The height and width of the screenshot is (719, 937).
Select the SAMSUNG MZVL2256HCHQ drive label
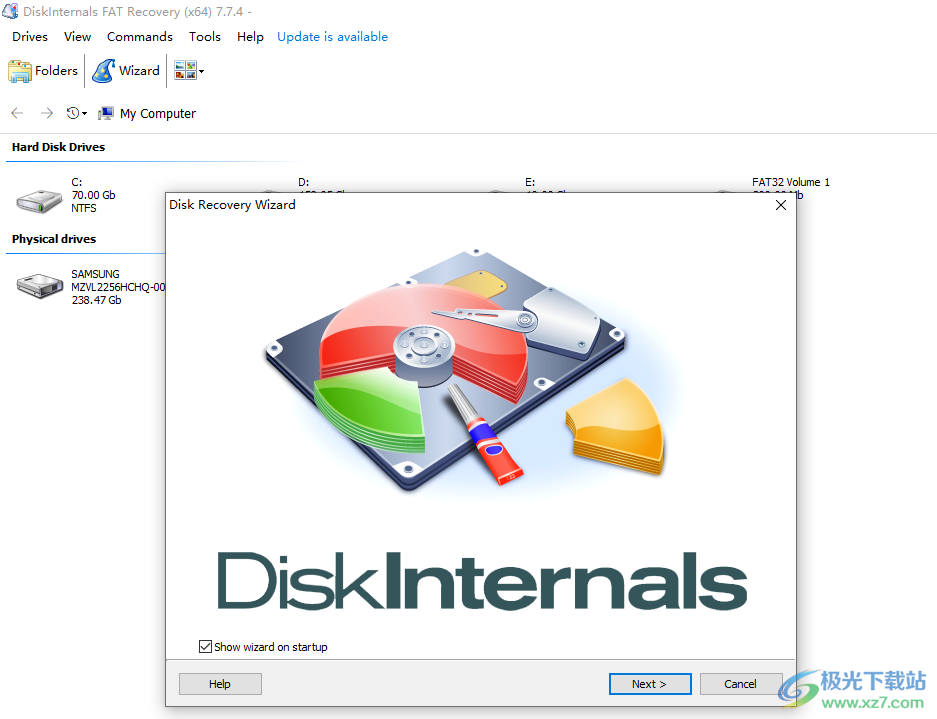click(x=118, y=287)
